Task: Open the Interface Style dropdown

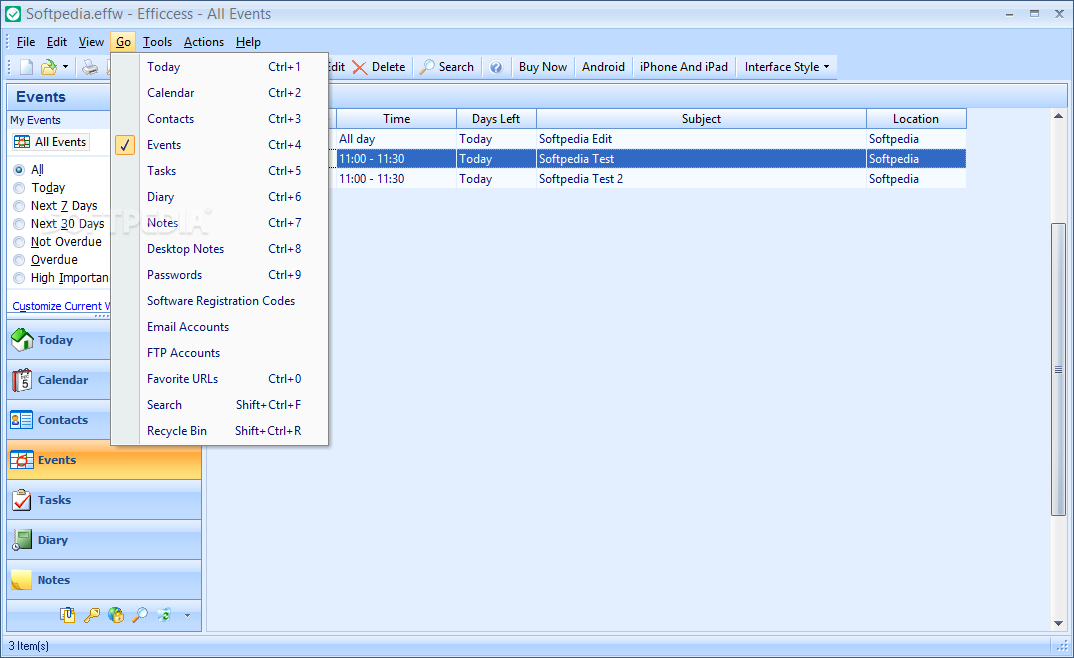Action: [786, 66]
